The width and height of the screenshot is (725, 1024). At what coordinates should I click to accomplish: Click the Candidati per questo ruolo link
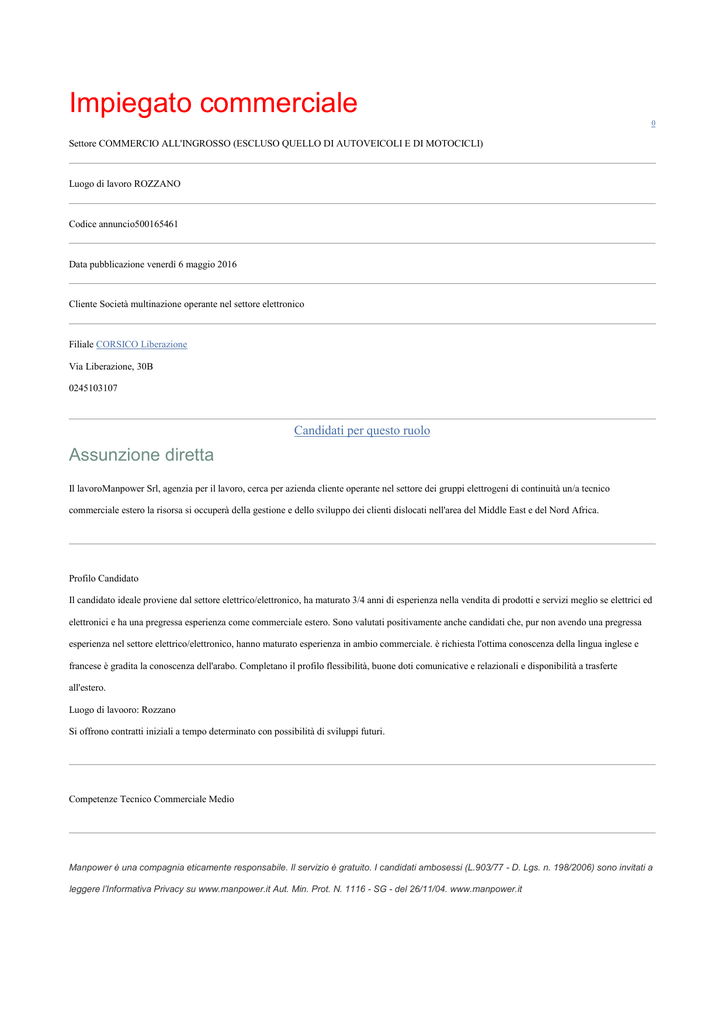coord(362,430)
